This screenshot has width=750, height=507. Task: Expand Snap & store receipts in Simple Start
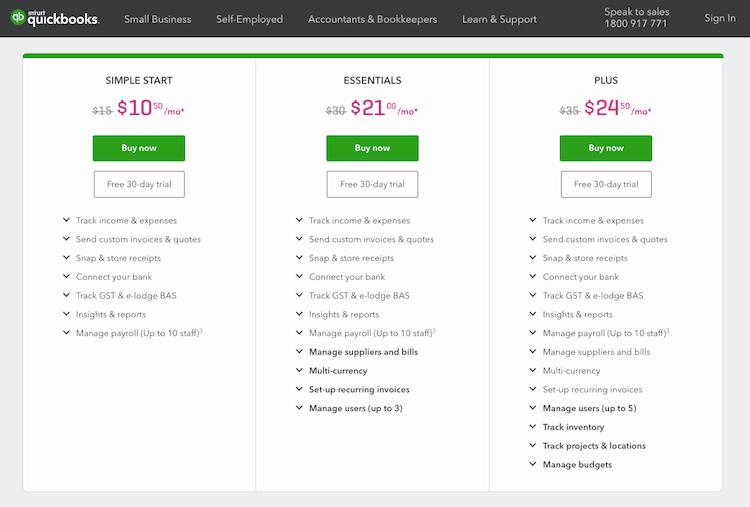tap(66, 258)
